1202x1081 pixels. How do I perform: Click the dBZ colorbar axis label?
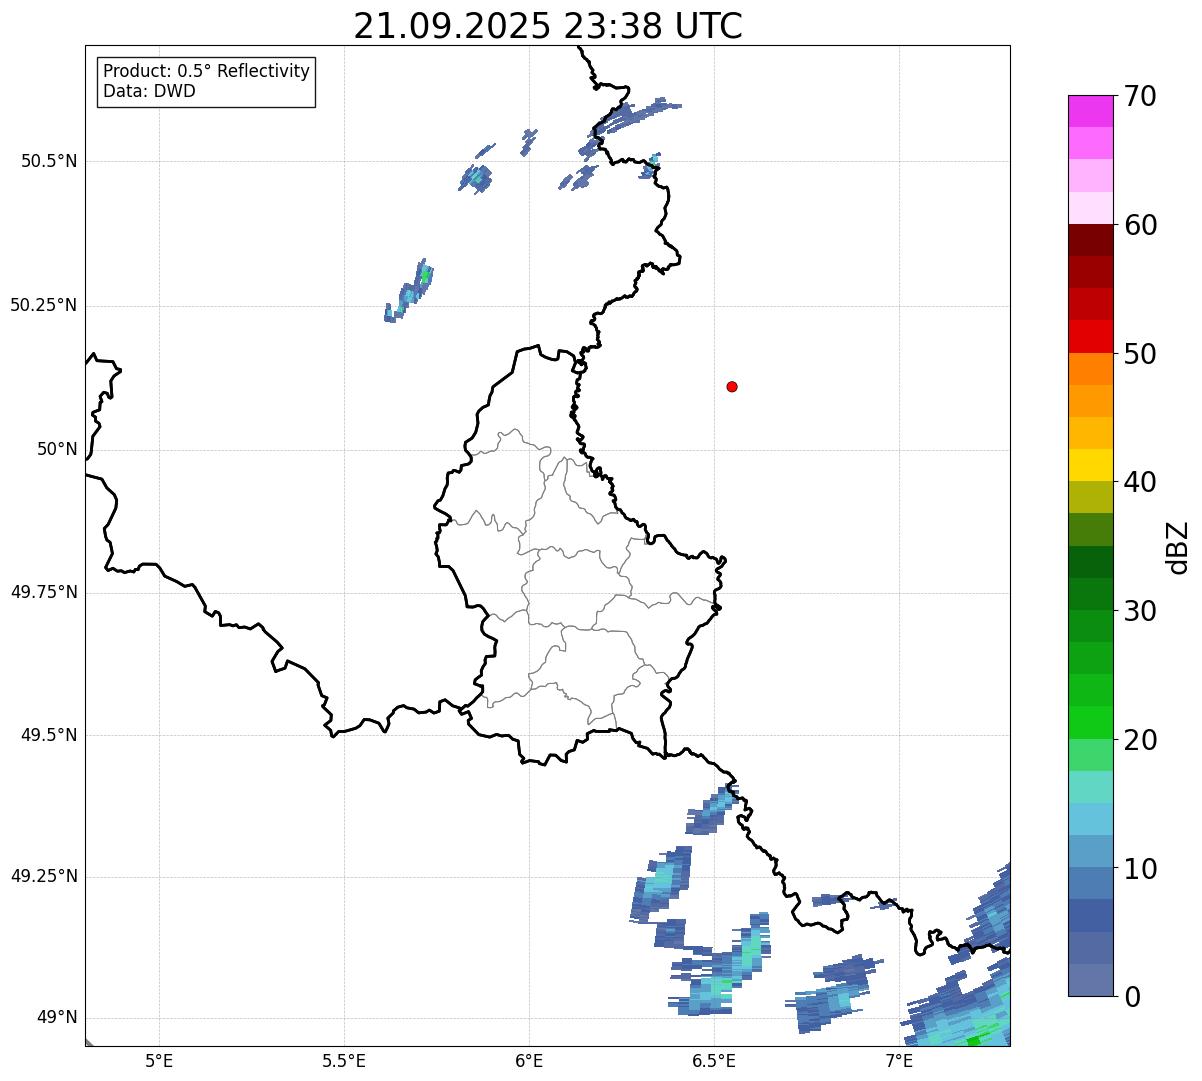(1179, 547)
